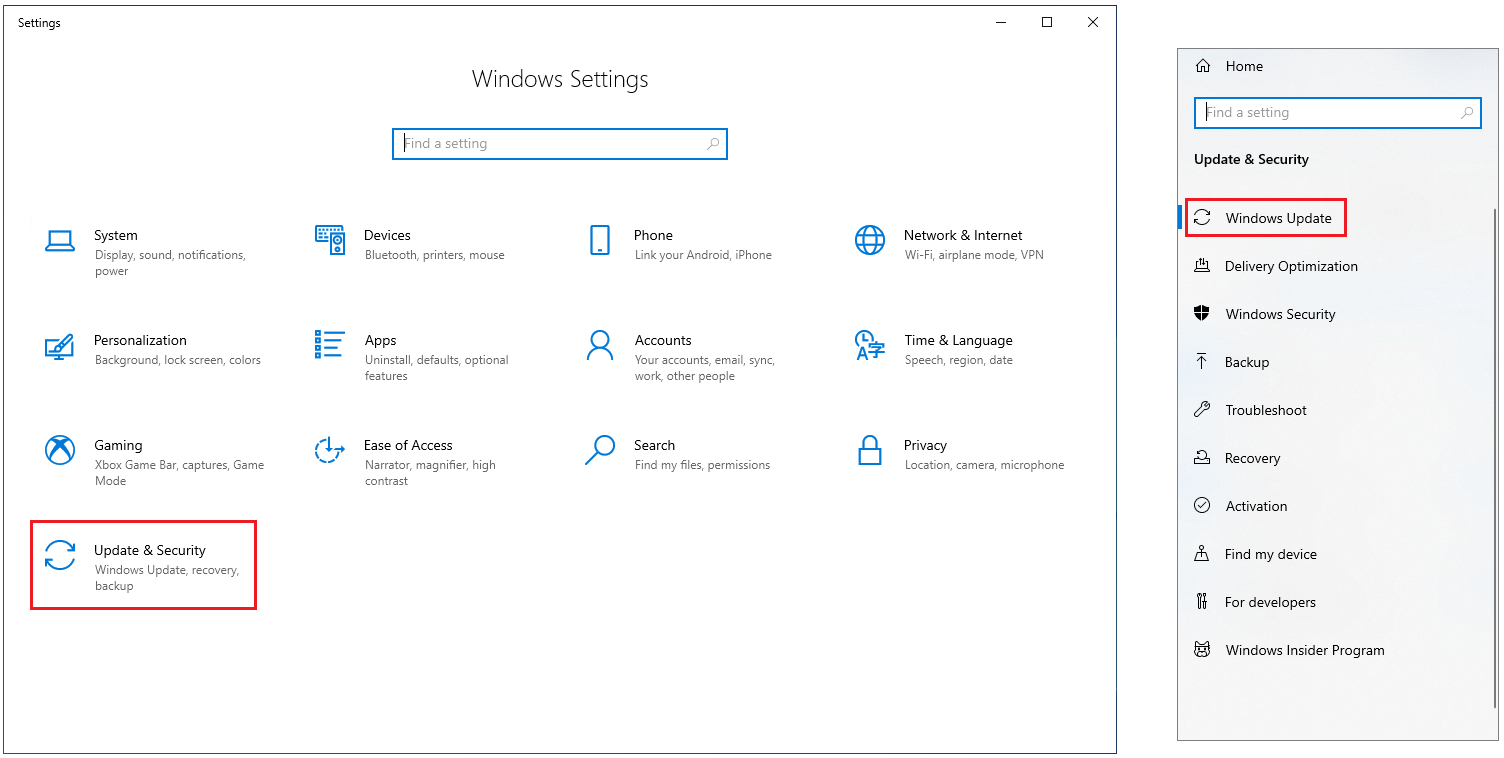Go to Windows Update in sidebar
Viewport: 1504px width, 758px height.
1279,218
